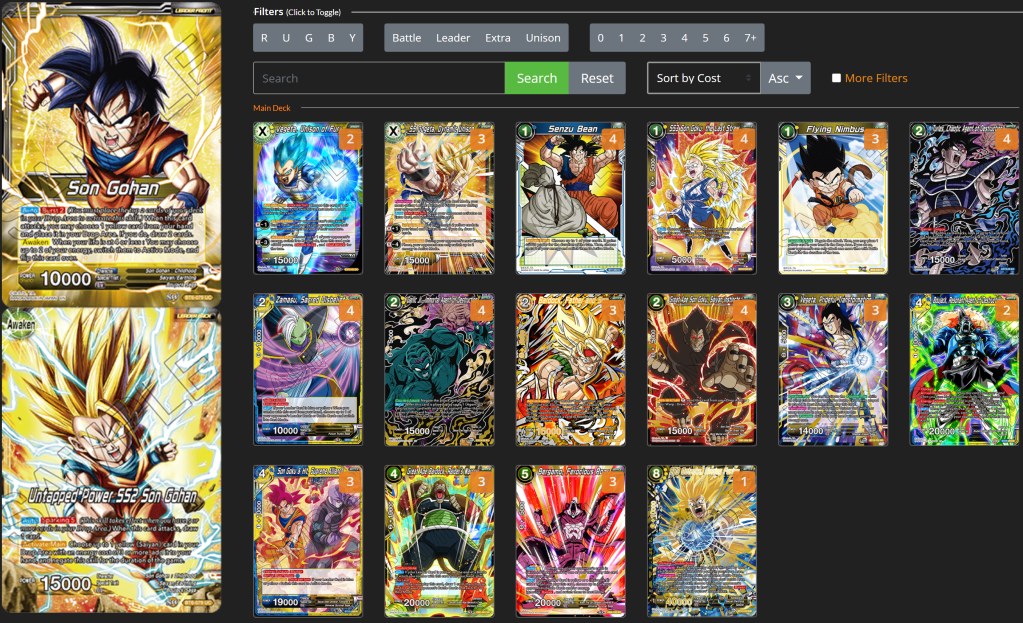
Task: Toggle the Y color filter
Action: [352, 38]
